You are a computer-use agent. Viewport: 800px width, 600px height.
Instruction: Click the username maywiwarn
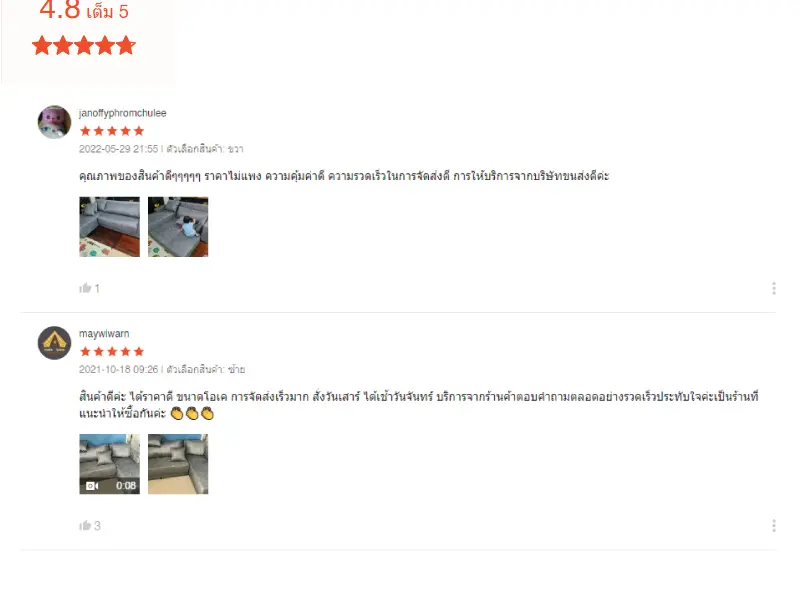[104, 334]
